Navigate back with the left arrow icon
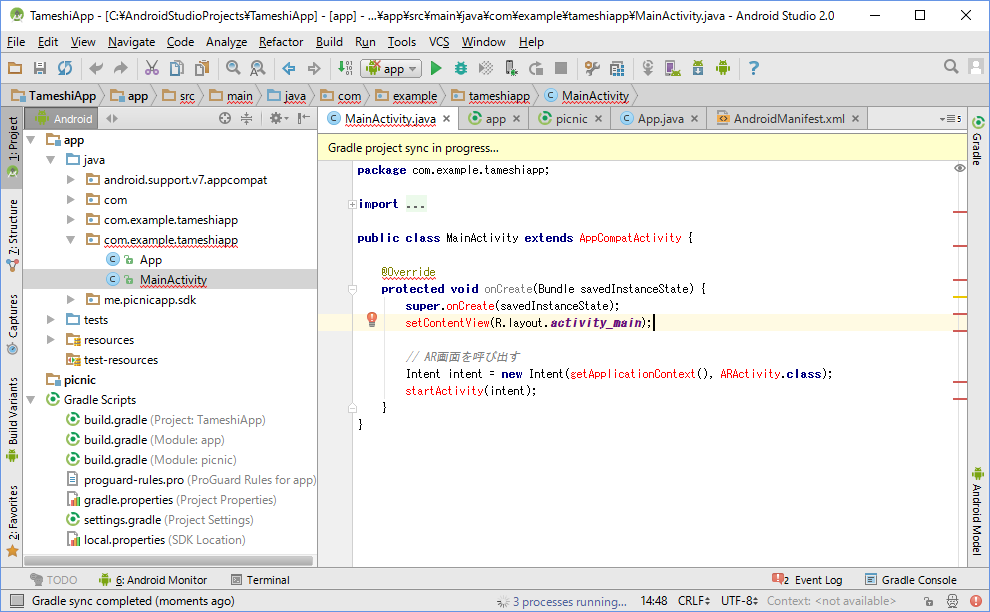This screenshot has width=990, height=612. pyautogui.click(x=289, y=68)
